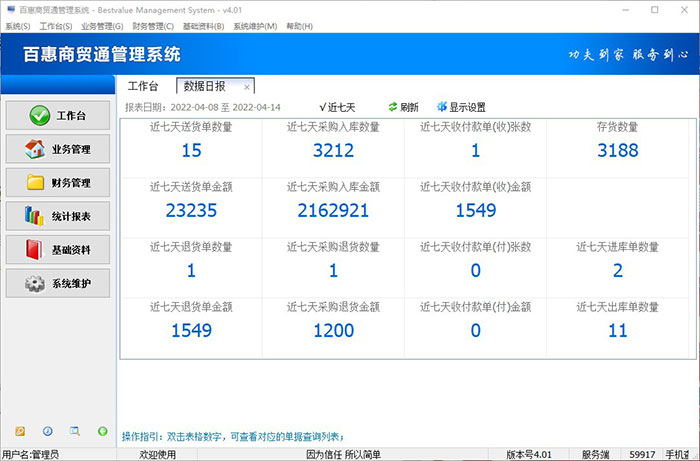The height and width of the screenshot is (461, 700).
Task: Click the red book 基础资料 icon
Action: [35, 250]
